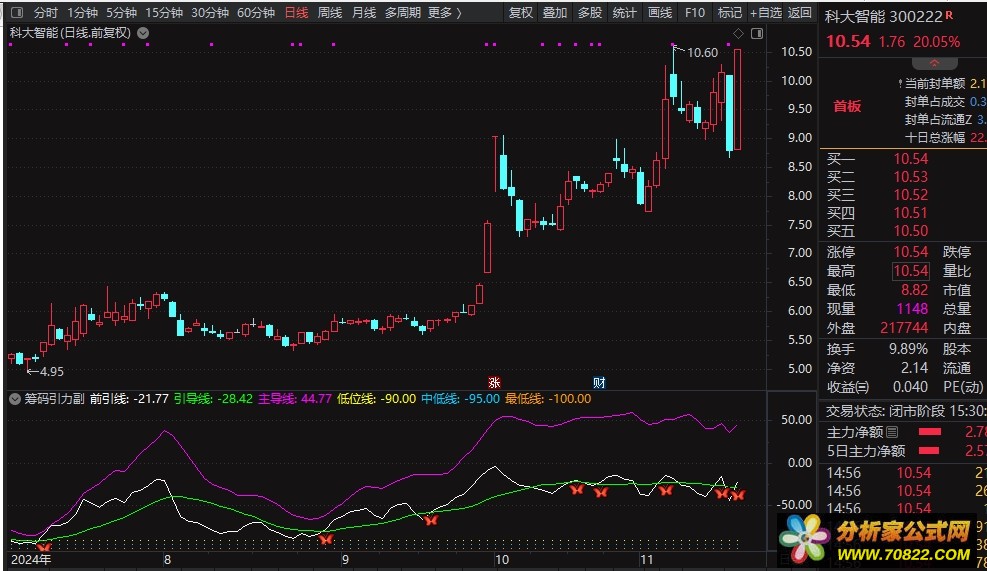Click the 换手 value 9.89%

908,349
